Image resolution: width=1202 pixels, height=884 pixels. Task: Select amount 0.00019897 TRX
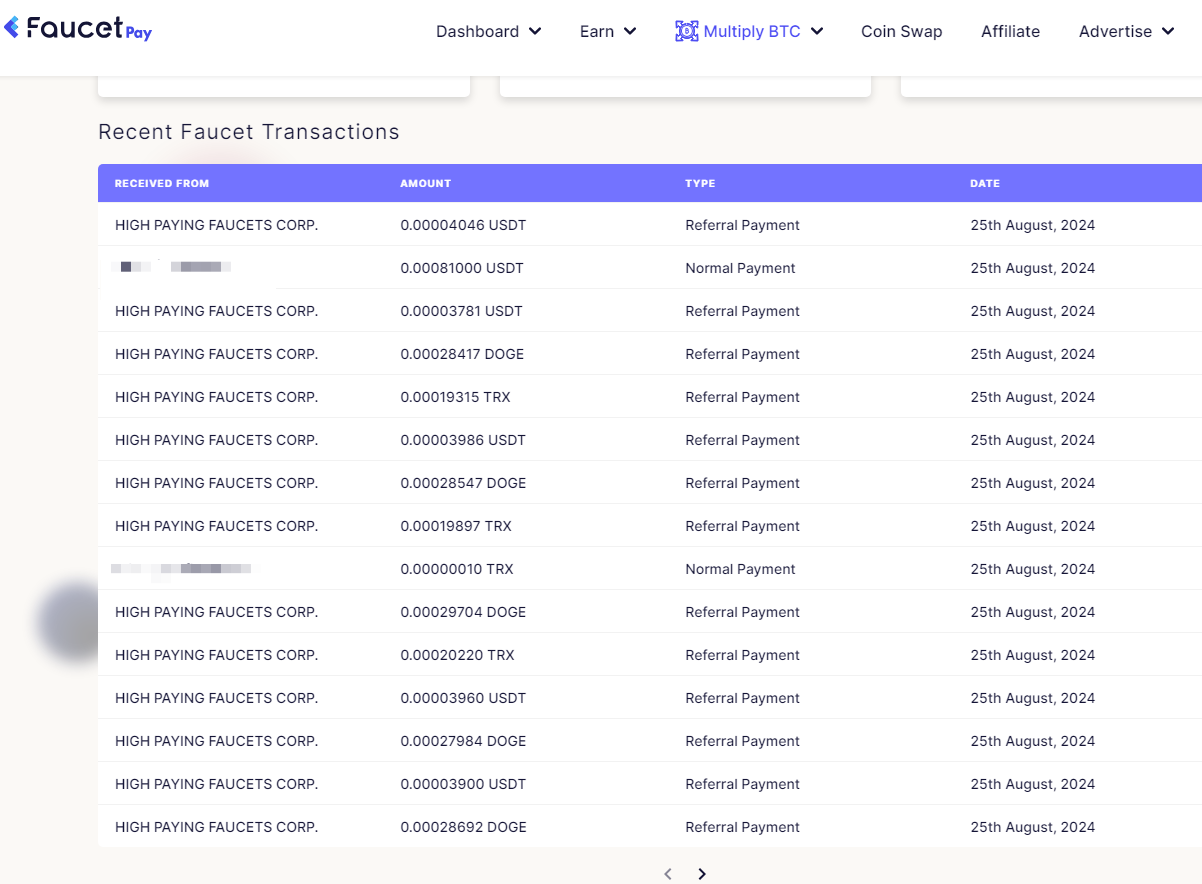pyautogui.click(x=456, y=526)
